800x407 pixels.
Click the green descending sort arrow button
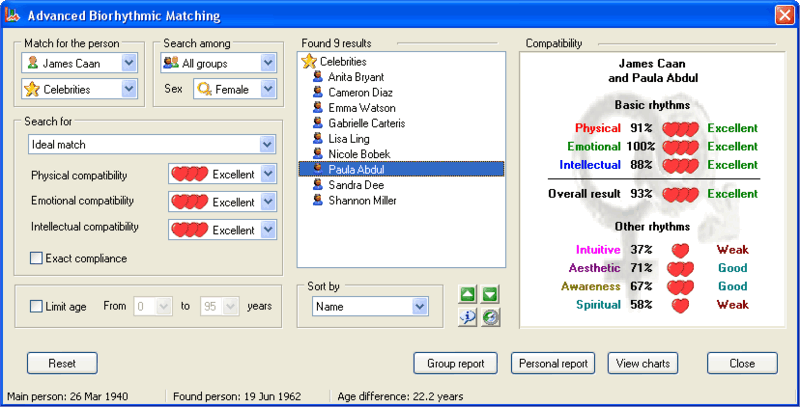click(x=490, y=294)
